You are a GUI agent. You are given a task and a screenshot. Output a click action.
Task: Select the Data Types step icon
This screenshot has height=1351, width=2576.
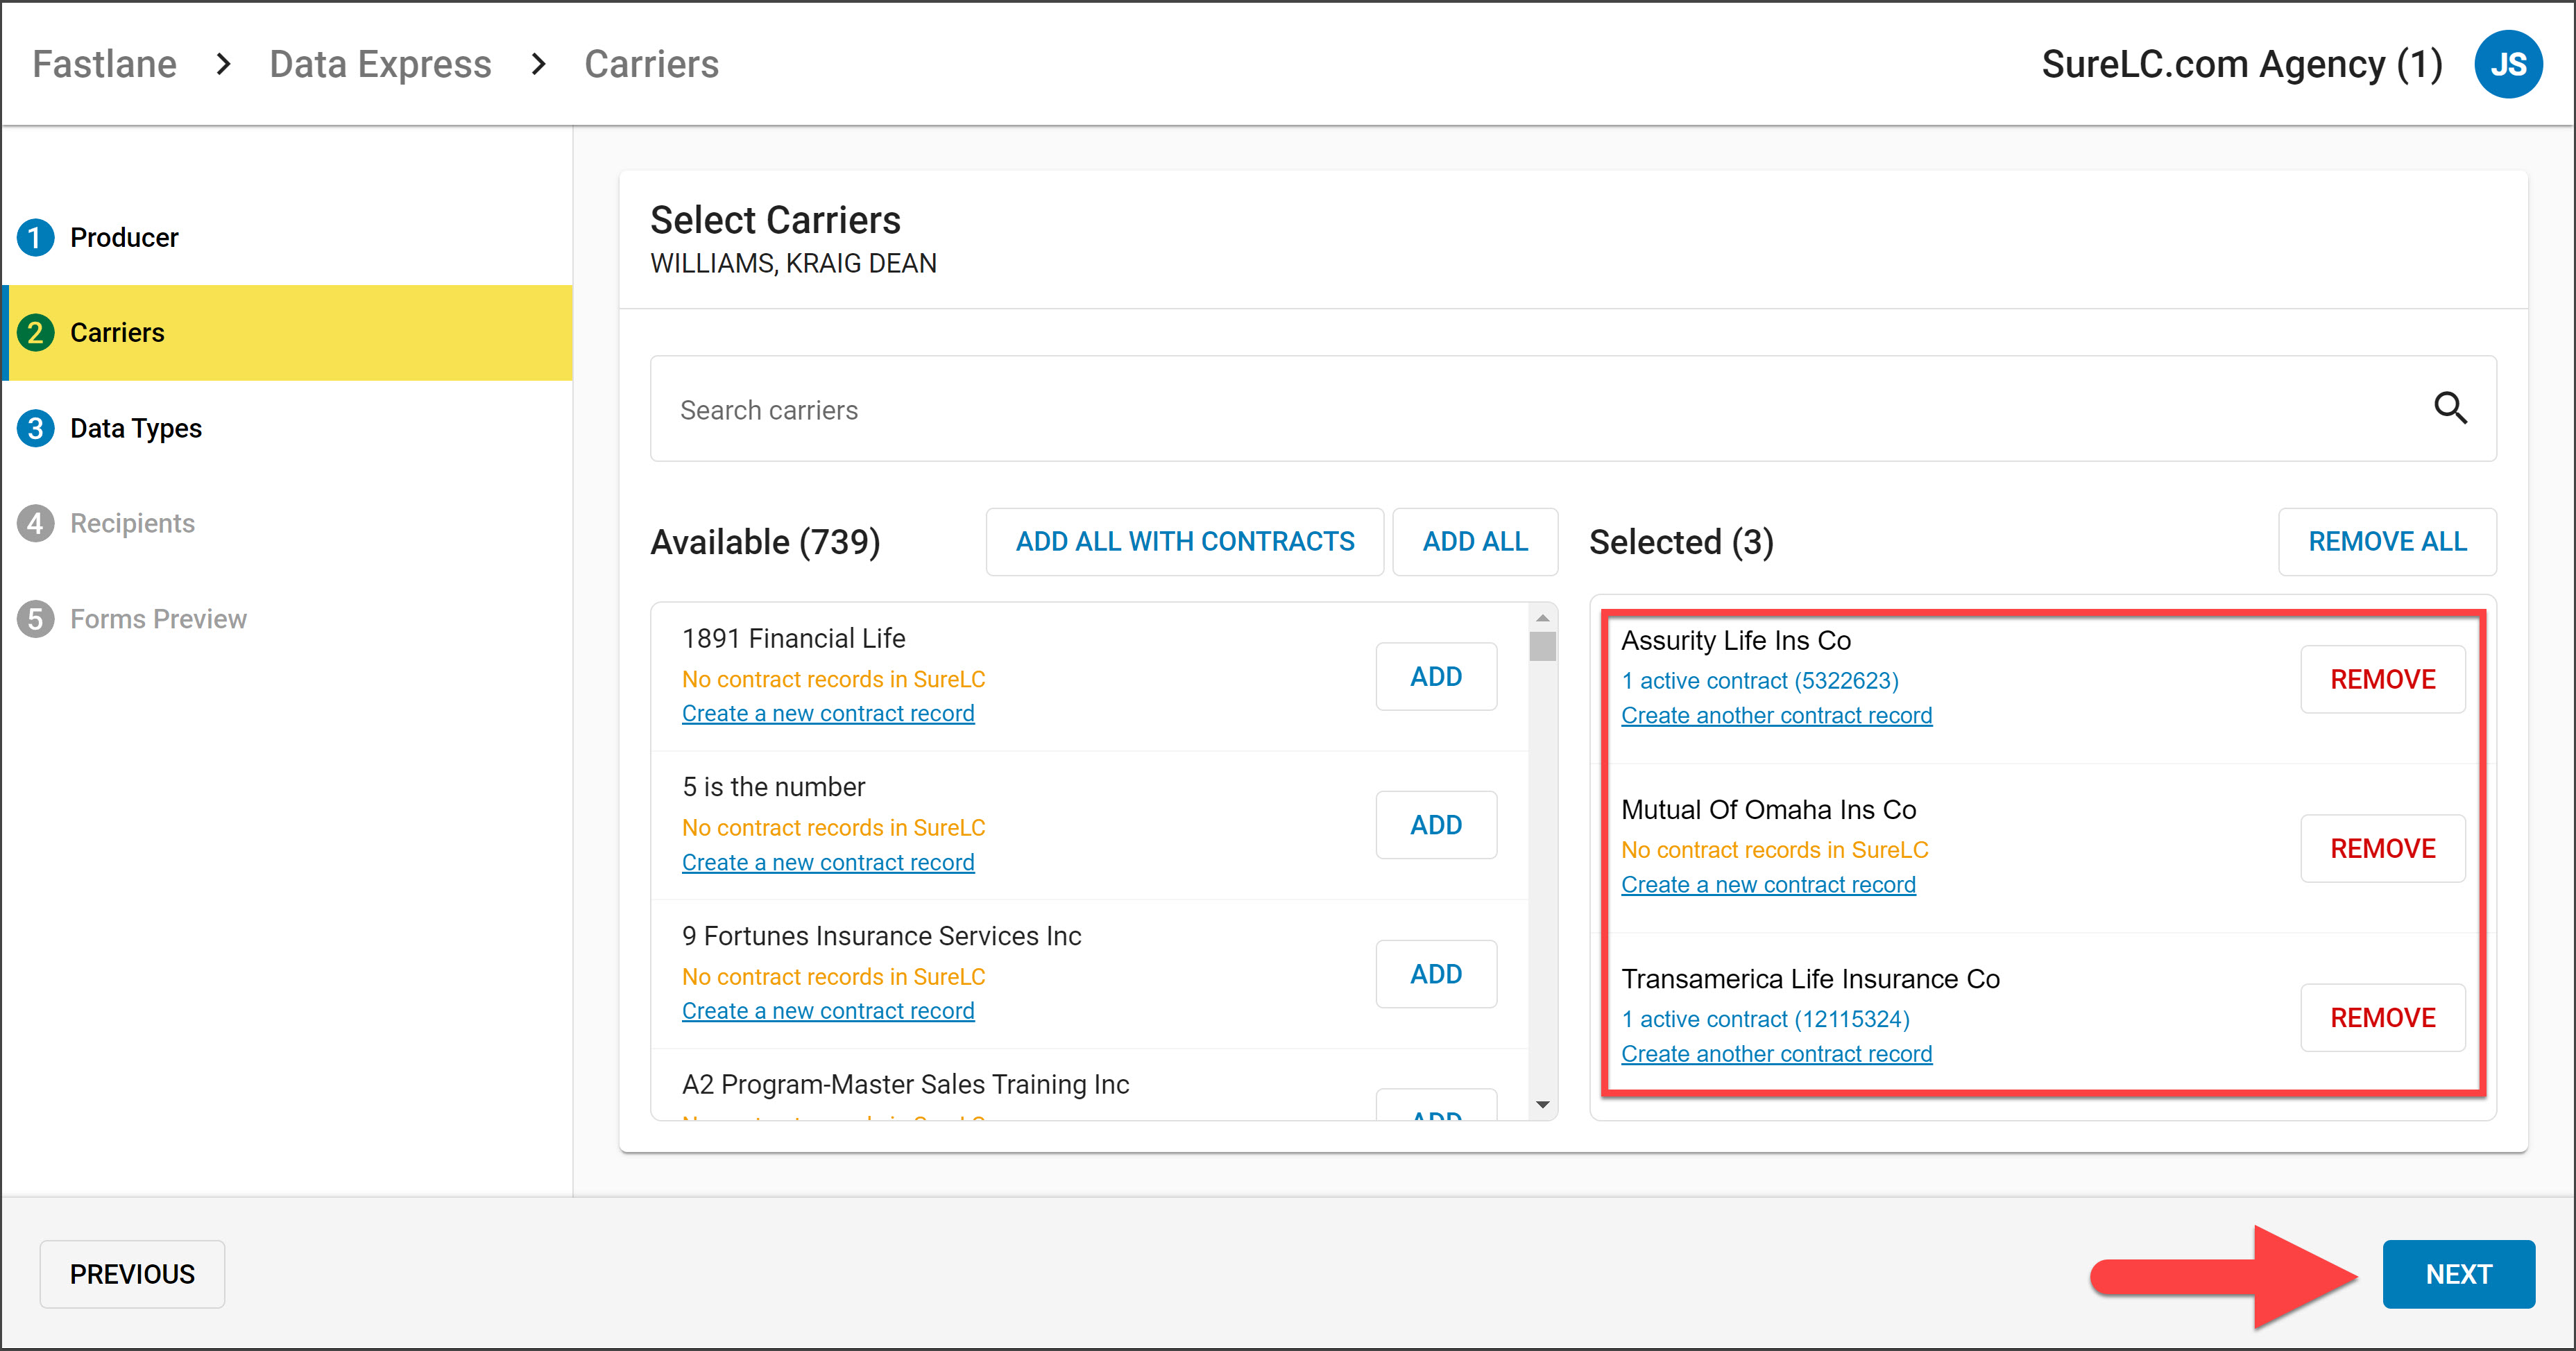tap(35, 427)
